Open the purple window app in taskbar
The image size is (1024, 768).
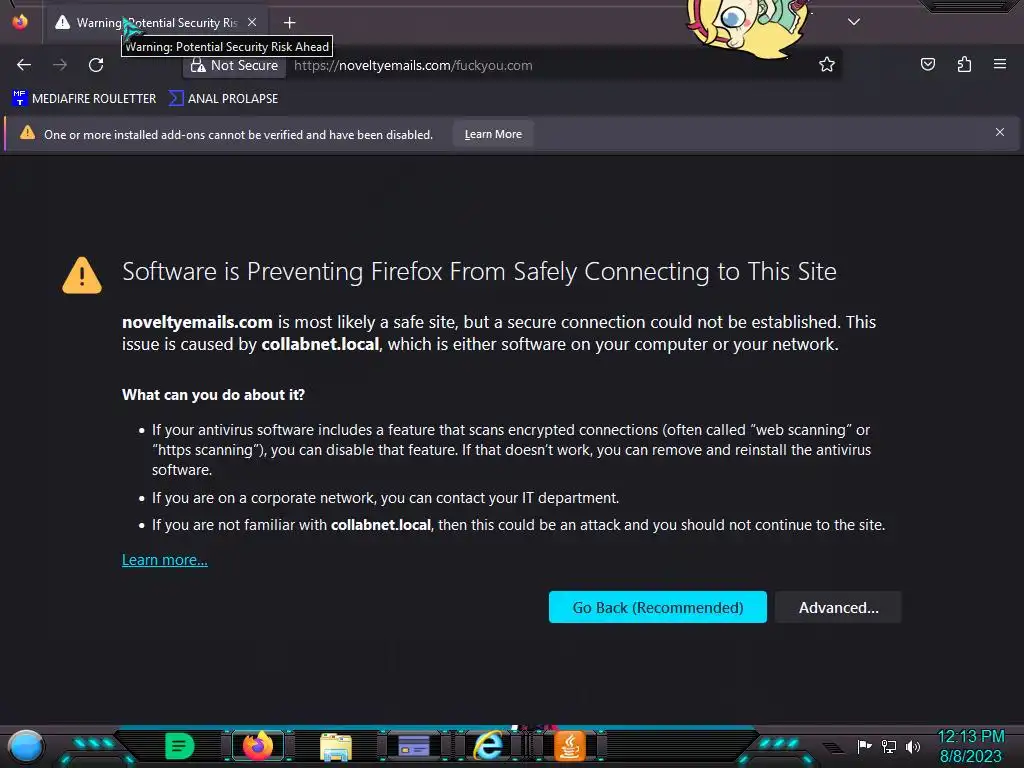coord(414,746)
